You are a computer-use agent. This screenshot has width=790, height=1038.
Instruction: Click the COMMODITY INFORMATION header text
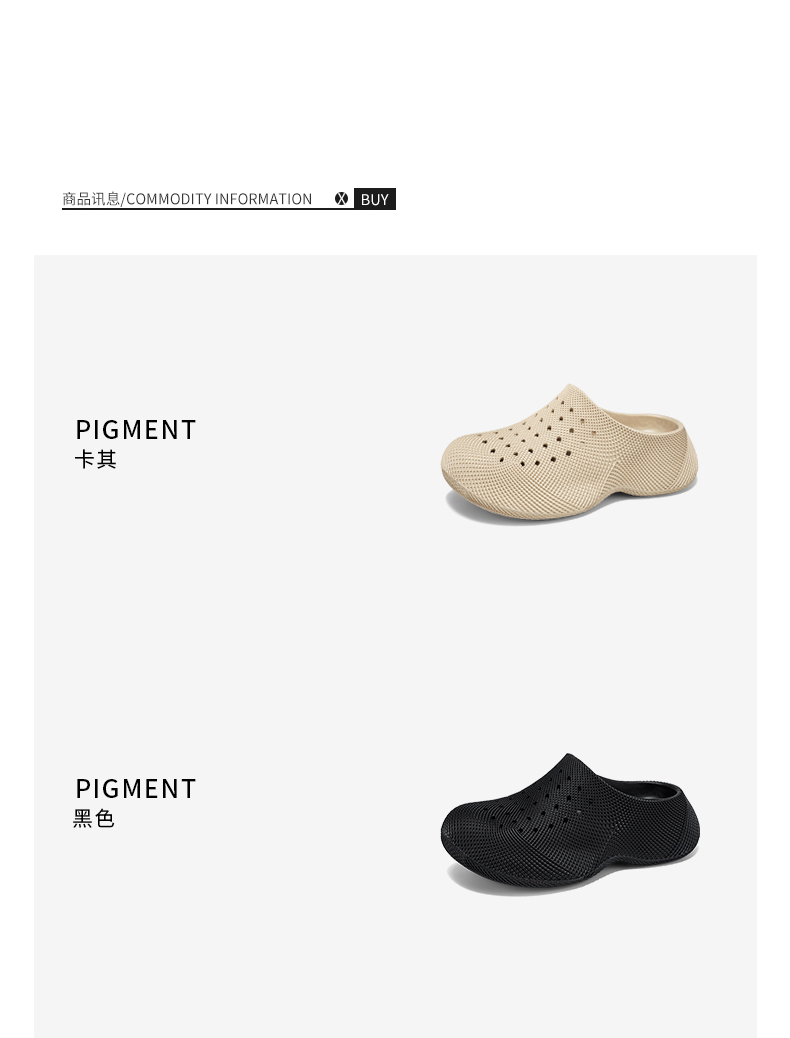[219, 199]
